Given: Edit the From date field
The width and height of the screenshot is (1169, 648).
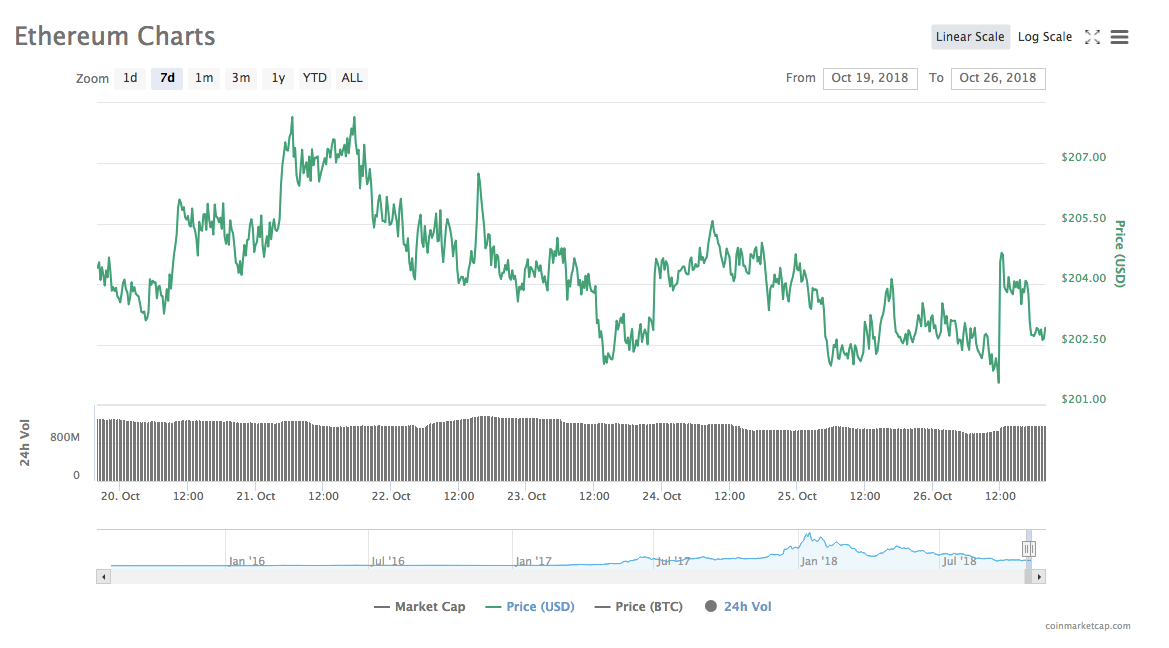Looking at the screenshot, I should click(870, 78).
